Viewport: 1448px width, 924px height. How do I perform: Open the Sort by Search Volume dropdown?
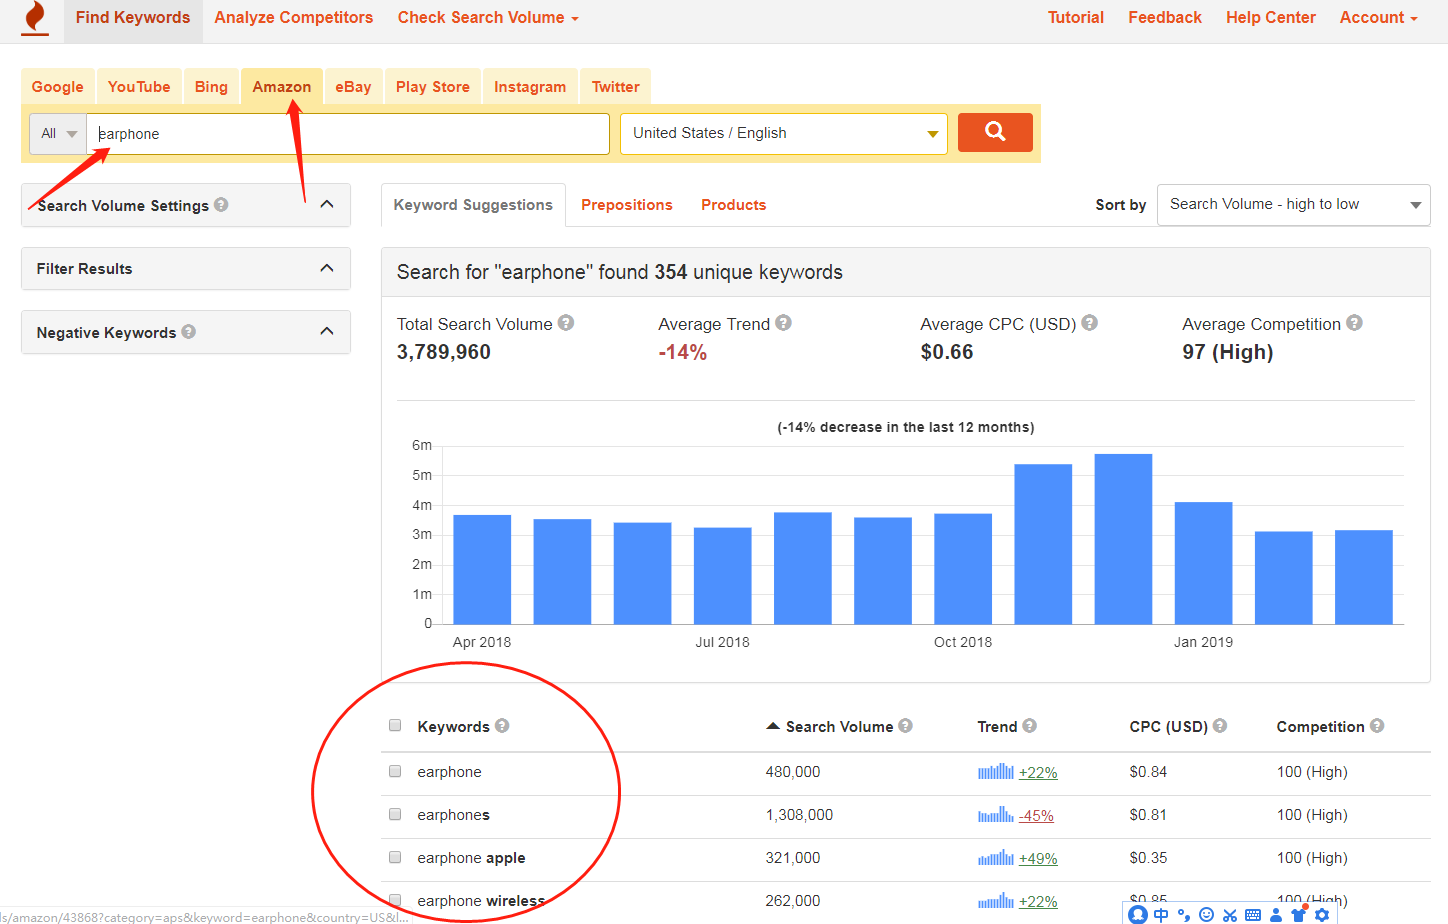pos(1293,204)
